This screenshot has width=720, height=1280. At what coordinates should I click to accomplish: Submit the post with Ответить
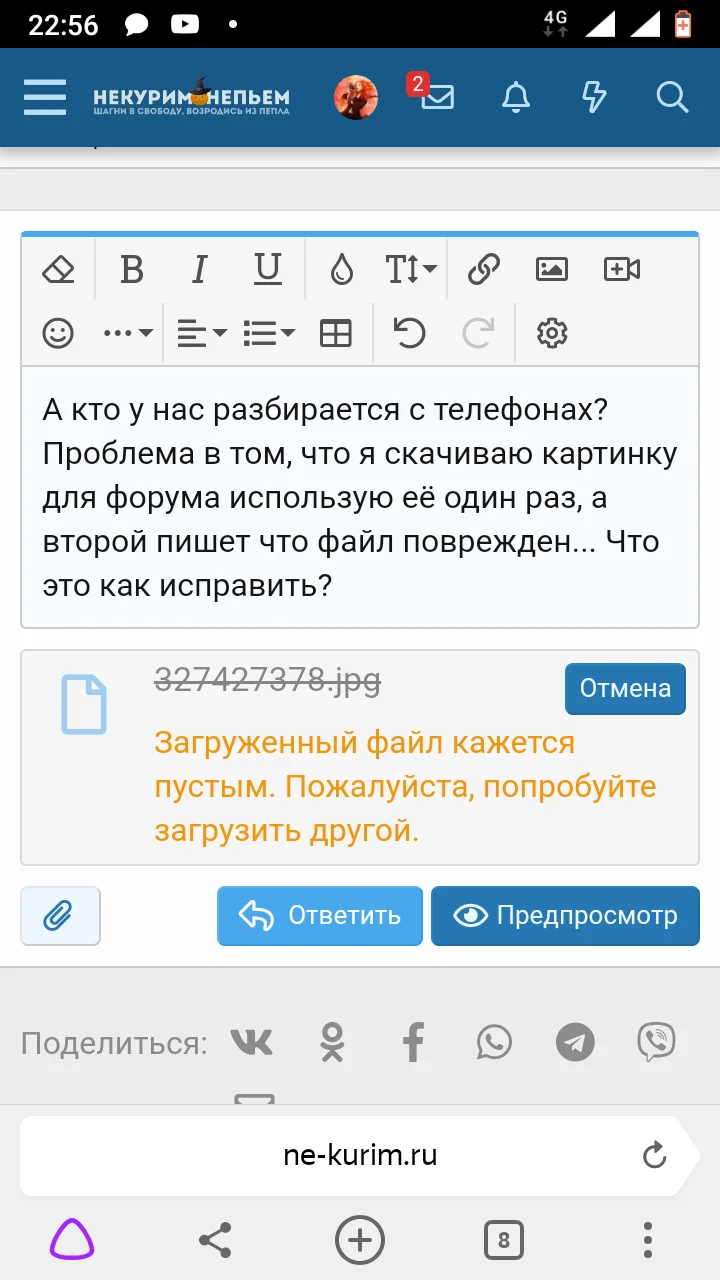click(320, 916)
